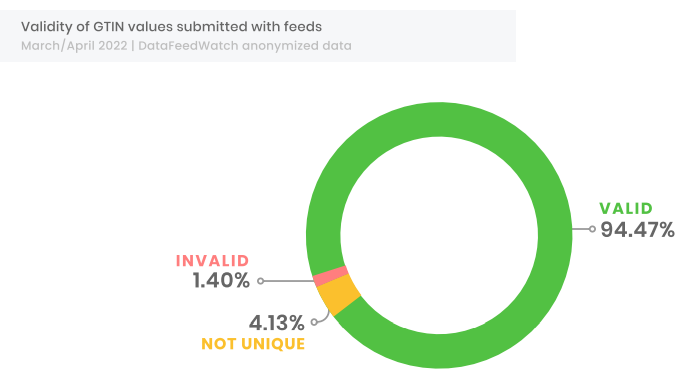Click the NOT UNIQUE callout marker dot

click(314, 322)
